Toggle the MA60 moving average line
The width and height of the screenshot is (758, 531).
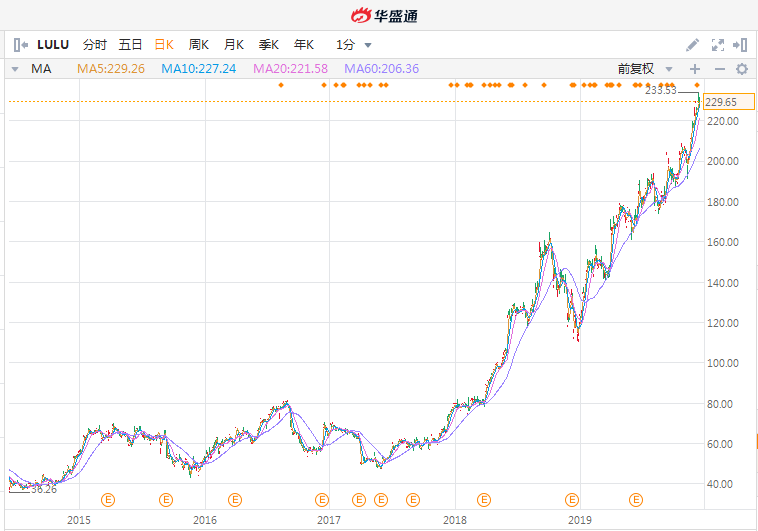[381, 69]
